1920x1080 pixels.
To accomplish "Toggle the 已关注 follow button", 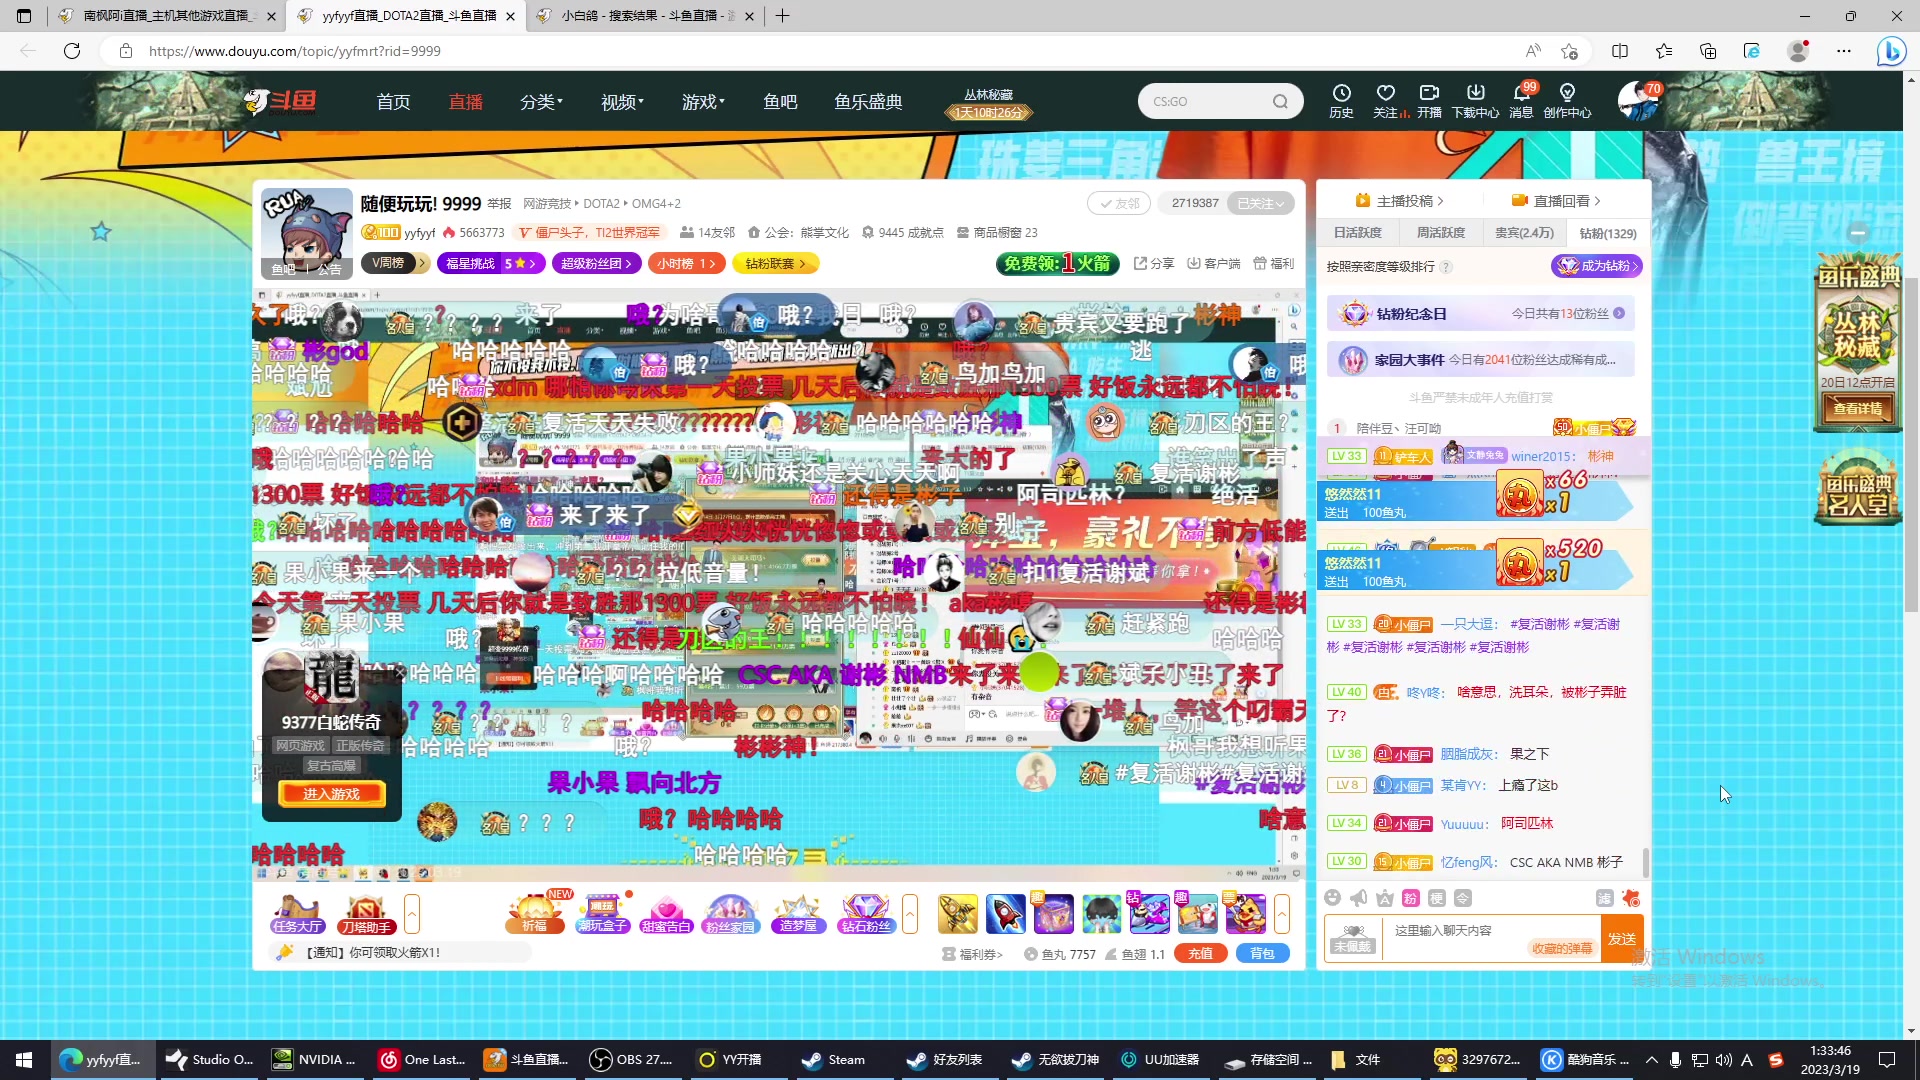I will pos(1261,203).
